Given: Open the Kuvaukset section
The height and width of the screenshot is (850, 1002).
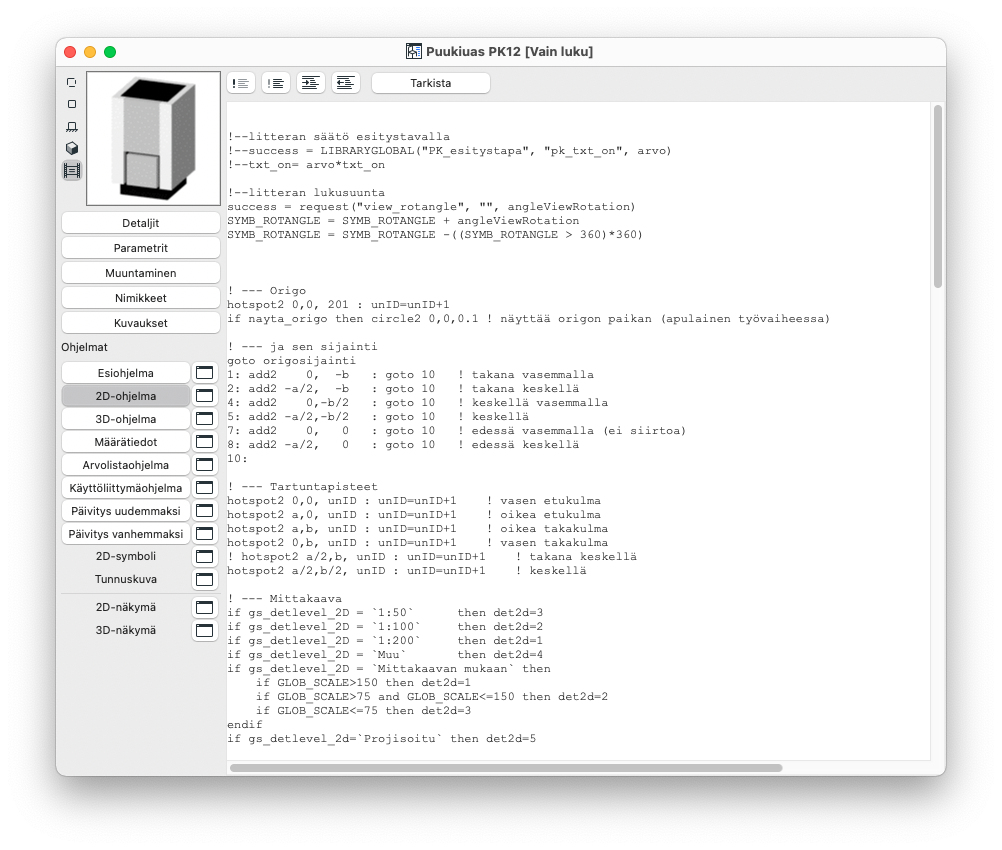Looking at the screenshot, I should click(x=141, y=323).
